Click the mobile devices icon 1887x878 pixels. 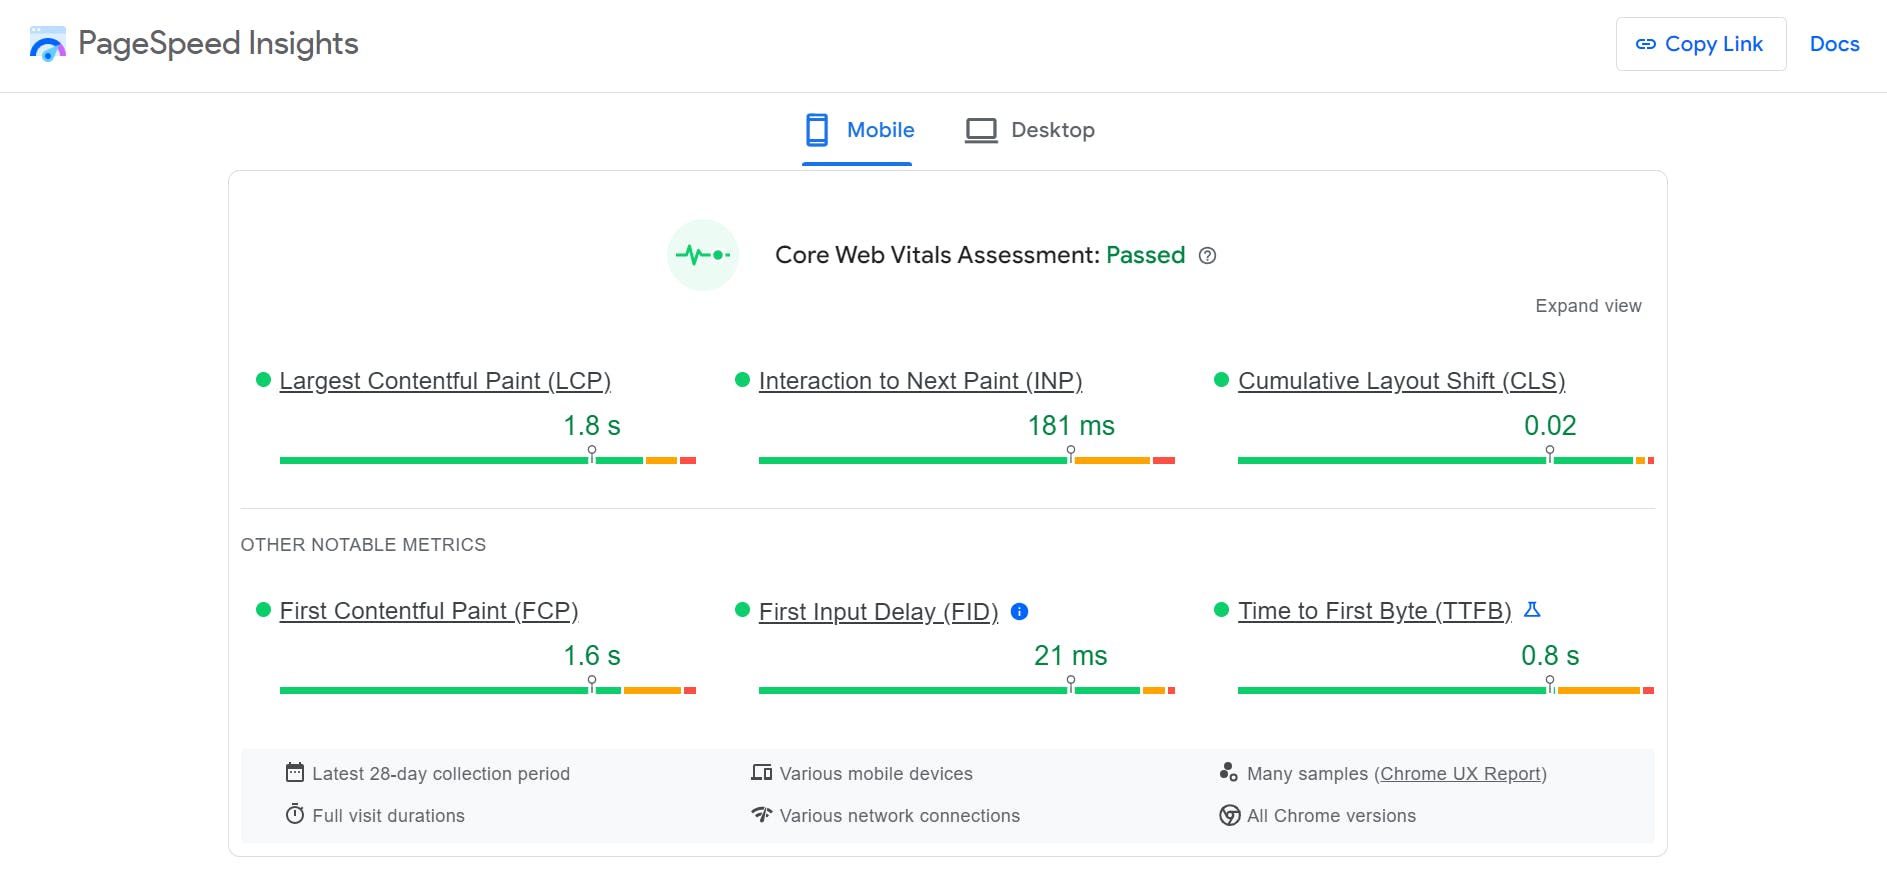[761, 772]
